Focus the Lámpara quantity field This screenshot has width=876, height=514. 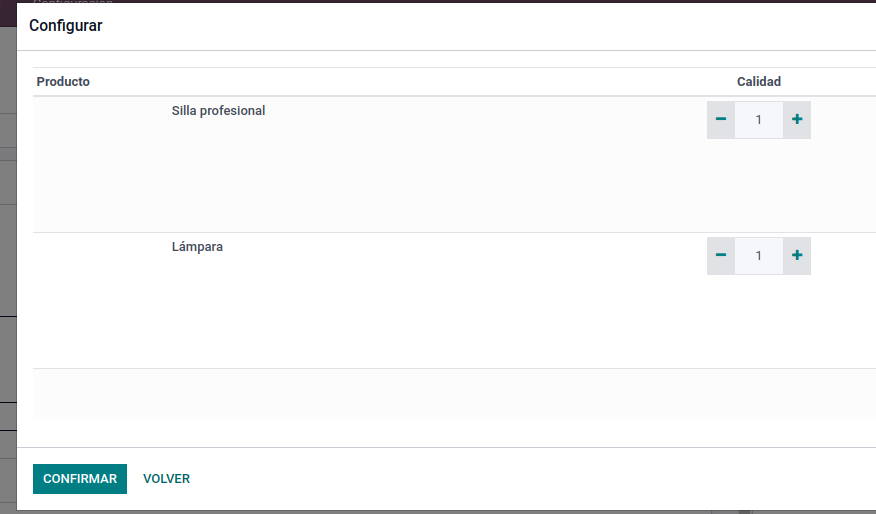tap(759, 256)
